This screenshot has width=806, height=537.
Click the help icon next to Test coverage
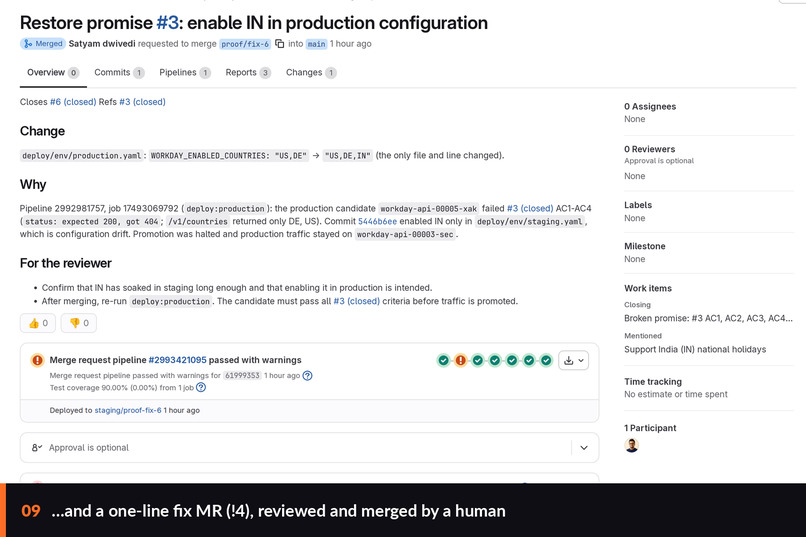[x=201, y=387]
